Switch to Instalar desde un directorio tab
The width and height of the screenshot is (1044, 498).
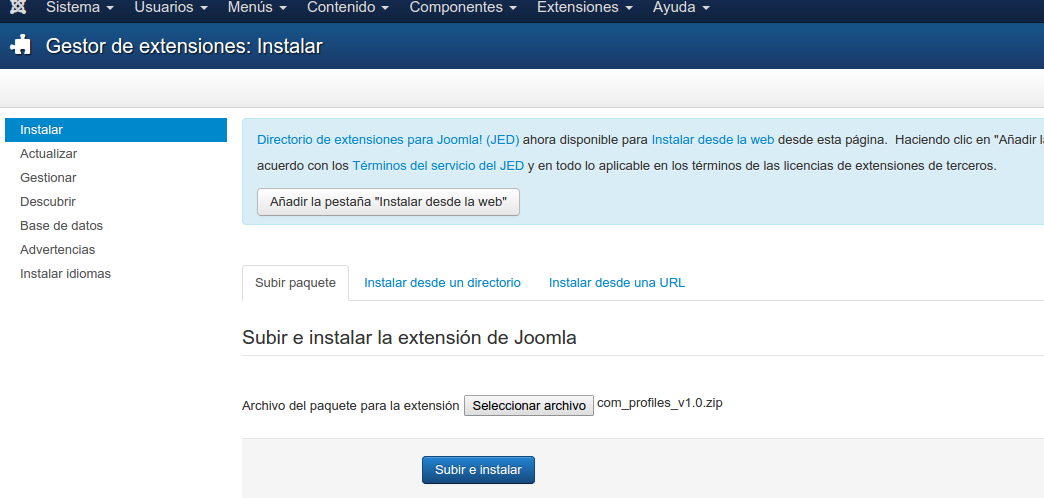(442, 283)
